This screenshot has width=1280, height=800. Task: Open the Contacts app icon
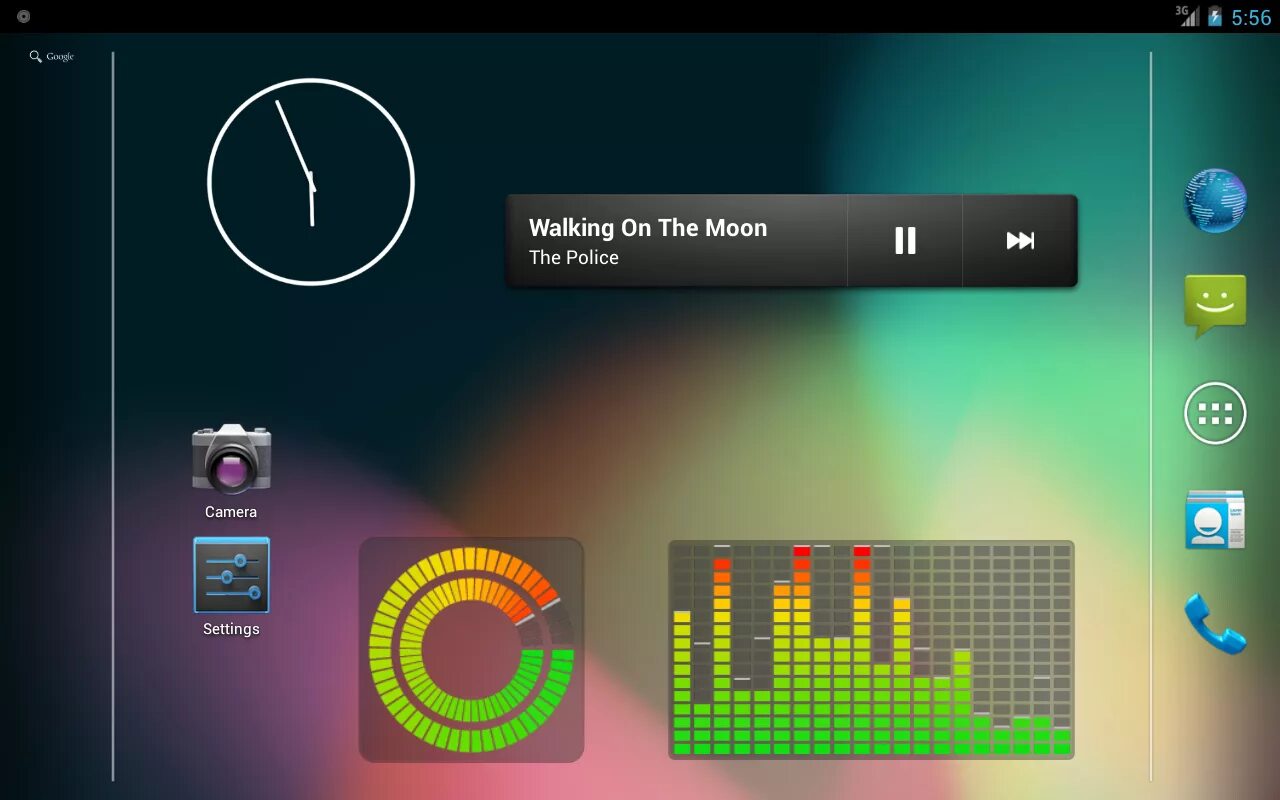pos(1215,520)
